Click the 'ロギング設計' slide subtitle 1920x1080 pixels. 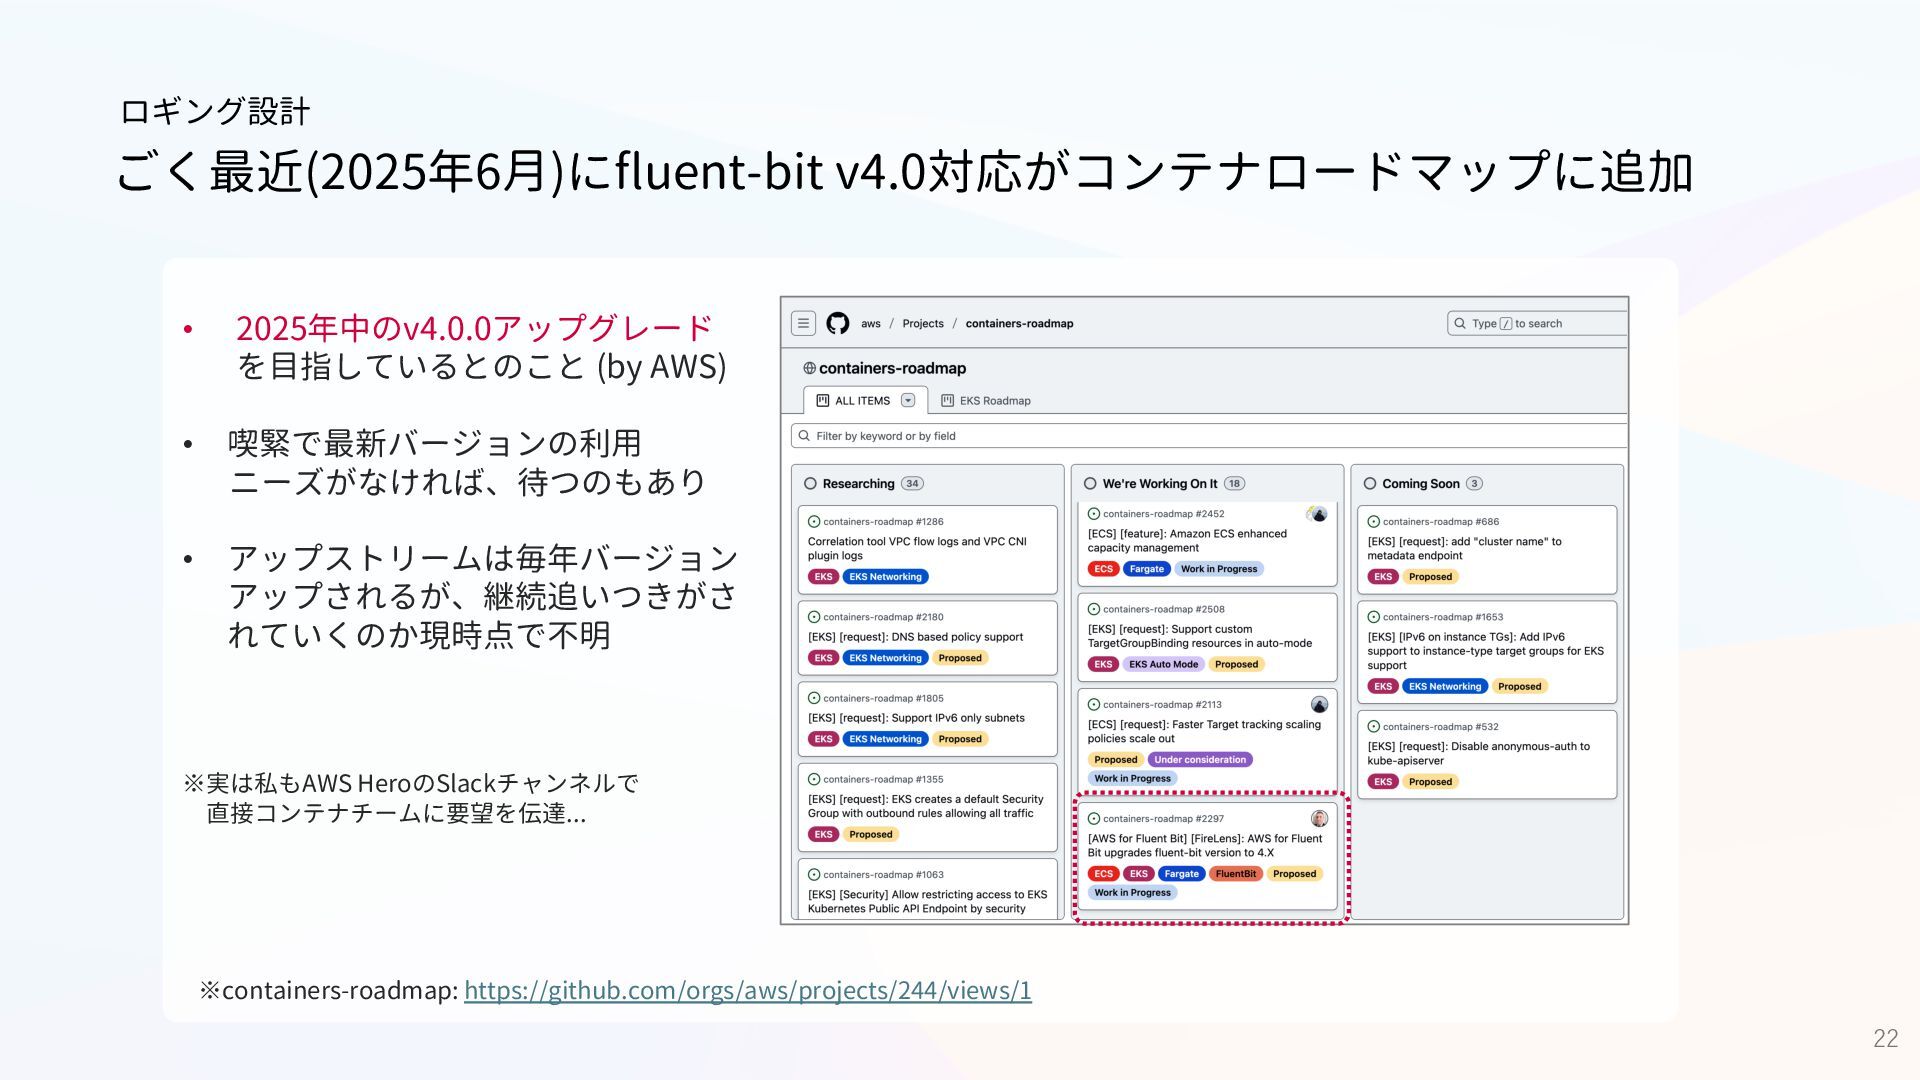pos(215,111)
